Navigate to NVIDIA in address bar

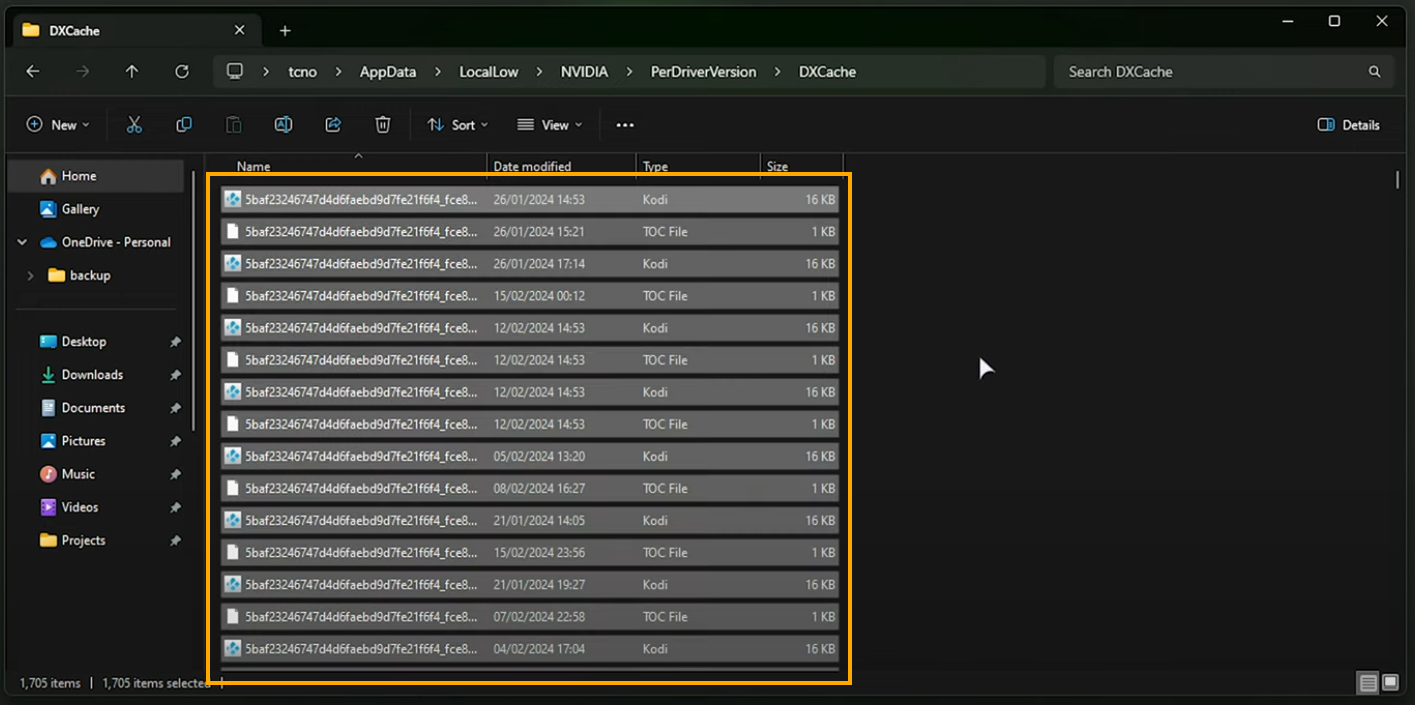click(584, 72)
